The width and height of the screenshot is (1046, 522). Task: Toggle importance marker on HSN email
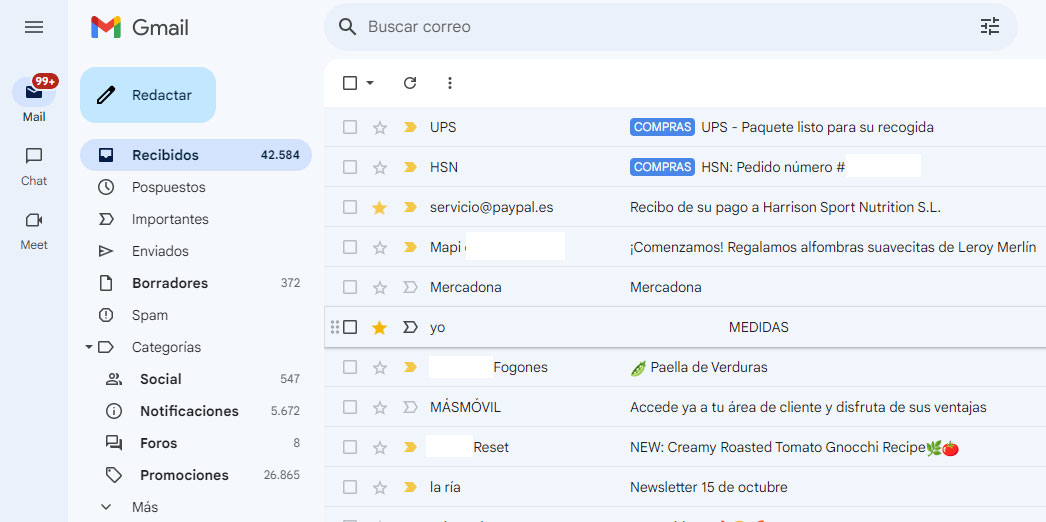[410, 167]
